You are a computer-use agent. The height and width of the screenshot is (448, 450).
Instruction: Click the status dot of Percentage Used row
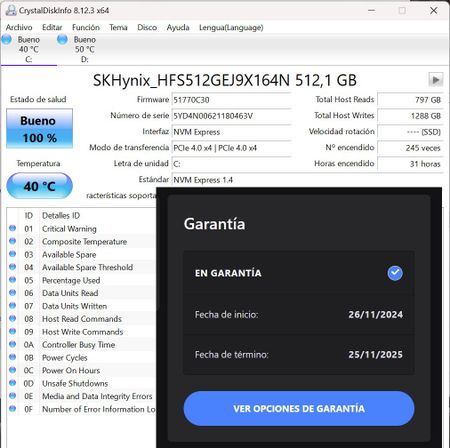(13, 279)
